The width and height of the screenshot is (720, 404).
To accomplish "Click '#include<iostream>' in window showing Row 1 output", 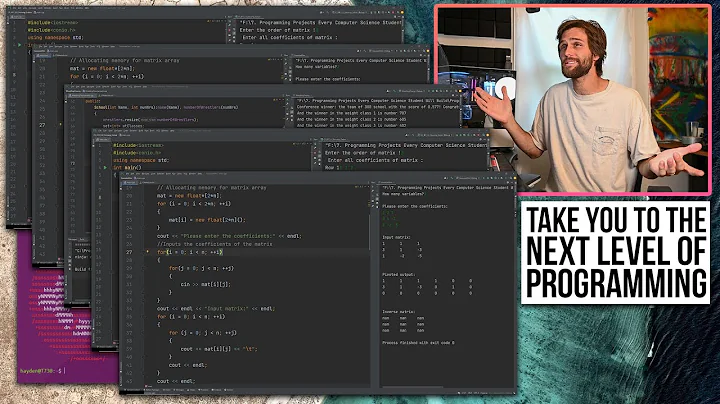I will 138,145.
